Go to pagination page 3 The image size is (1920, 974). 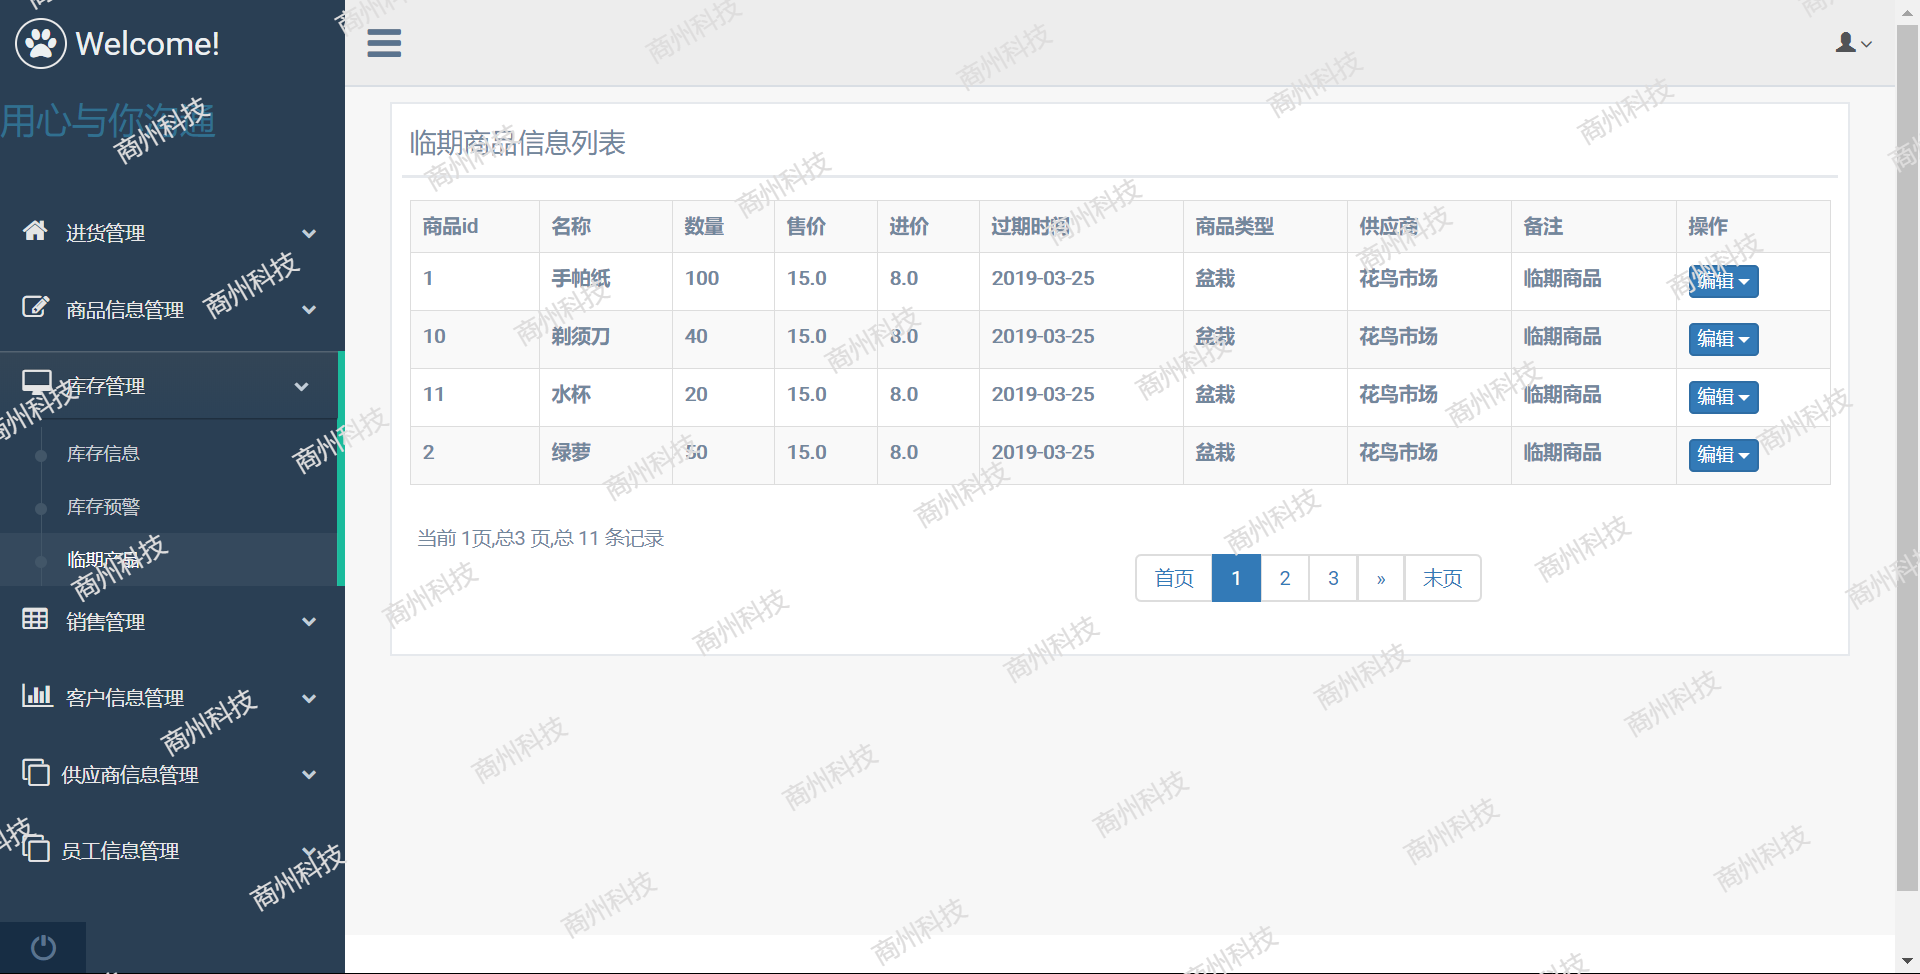(1333, 578)
